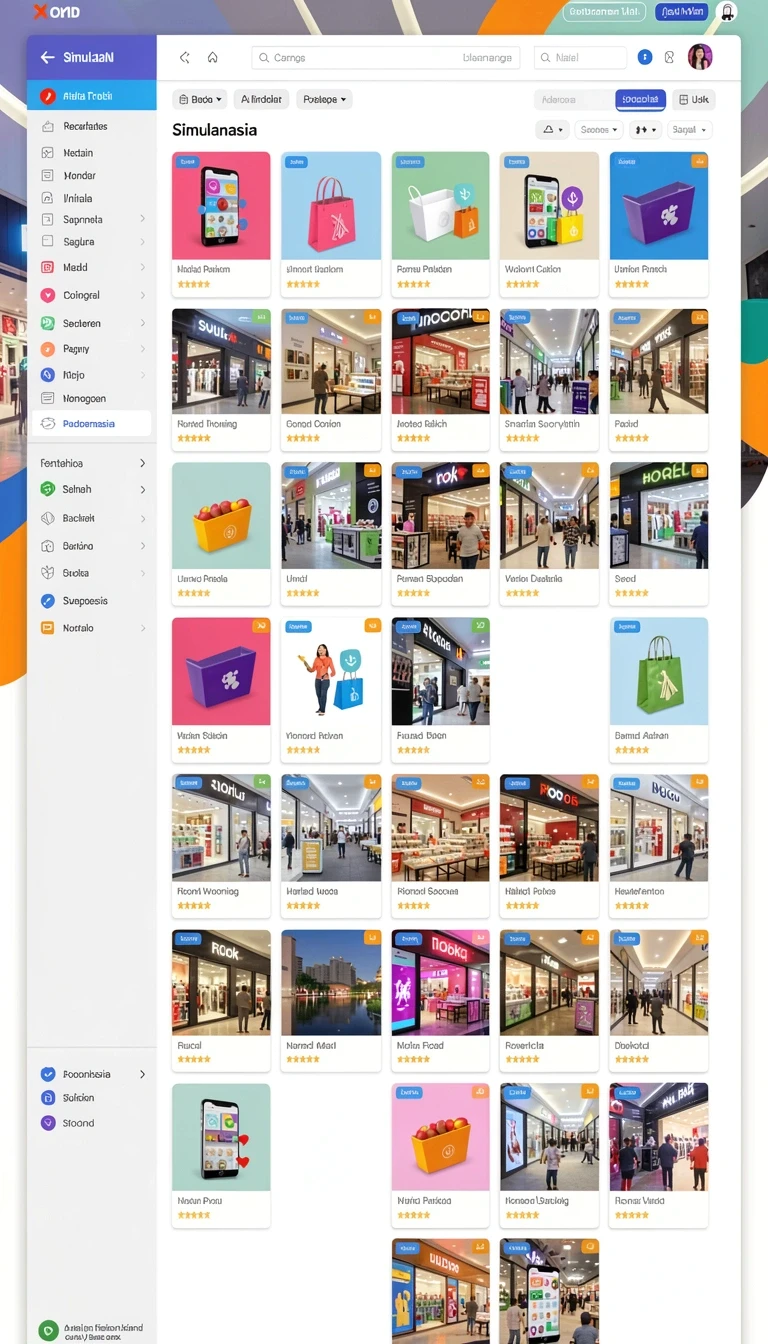
Task: Click the Nedain sidebar icon
Action: click(x=47, y=153)
